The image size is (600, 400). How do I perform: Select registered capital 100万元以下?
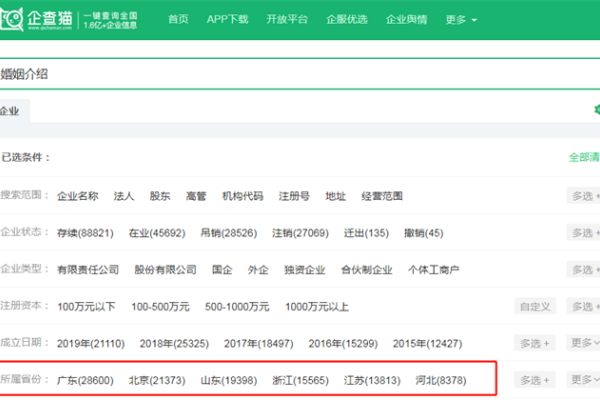(86, 307)
